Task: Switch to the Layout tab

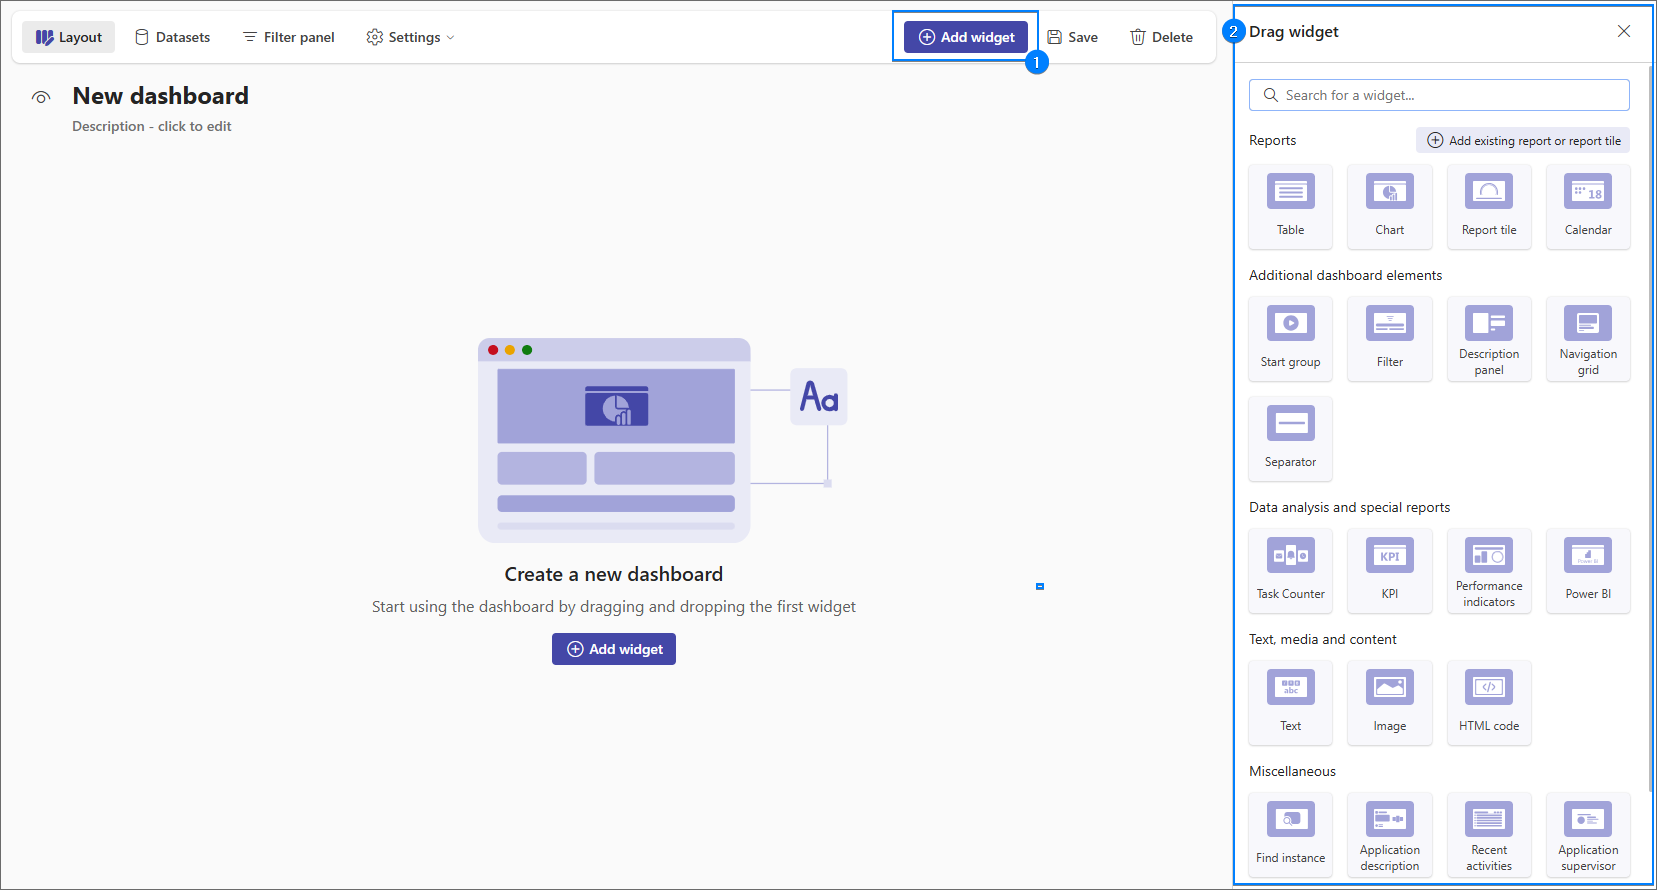Action: point(69,37)
